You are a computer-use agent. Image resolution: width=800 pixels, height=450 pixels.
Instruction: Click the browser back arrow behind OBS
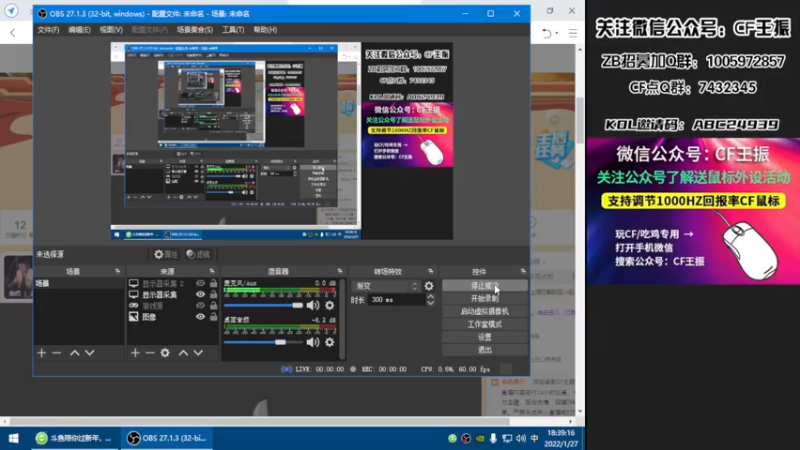[13, 33]
